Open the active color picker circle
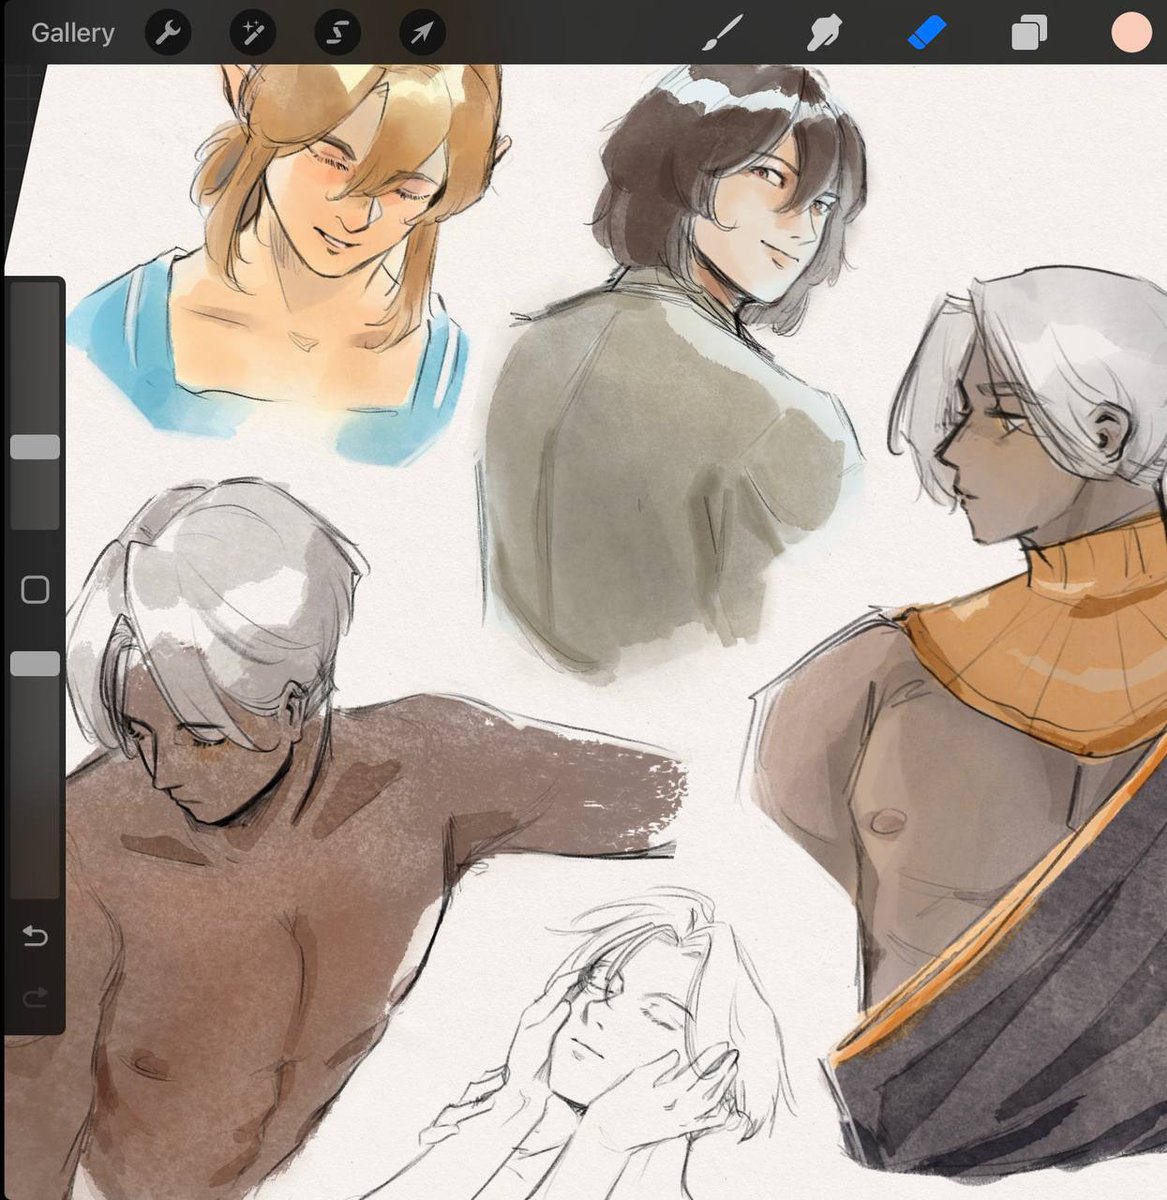Viewport: 1167px width, 1200px height. pyautogui.click(x=1132, y=33)
